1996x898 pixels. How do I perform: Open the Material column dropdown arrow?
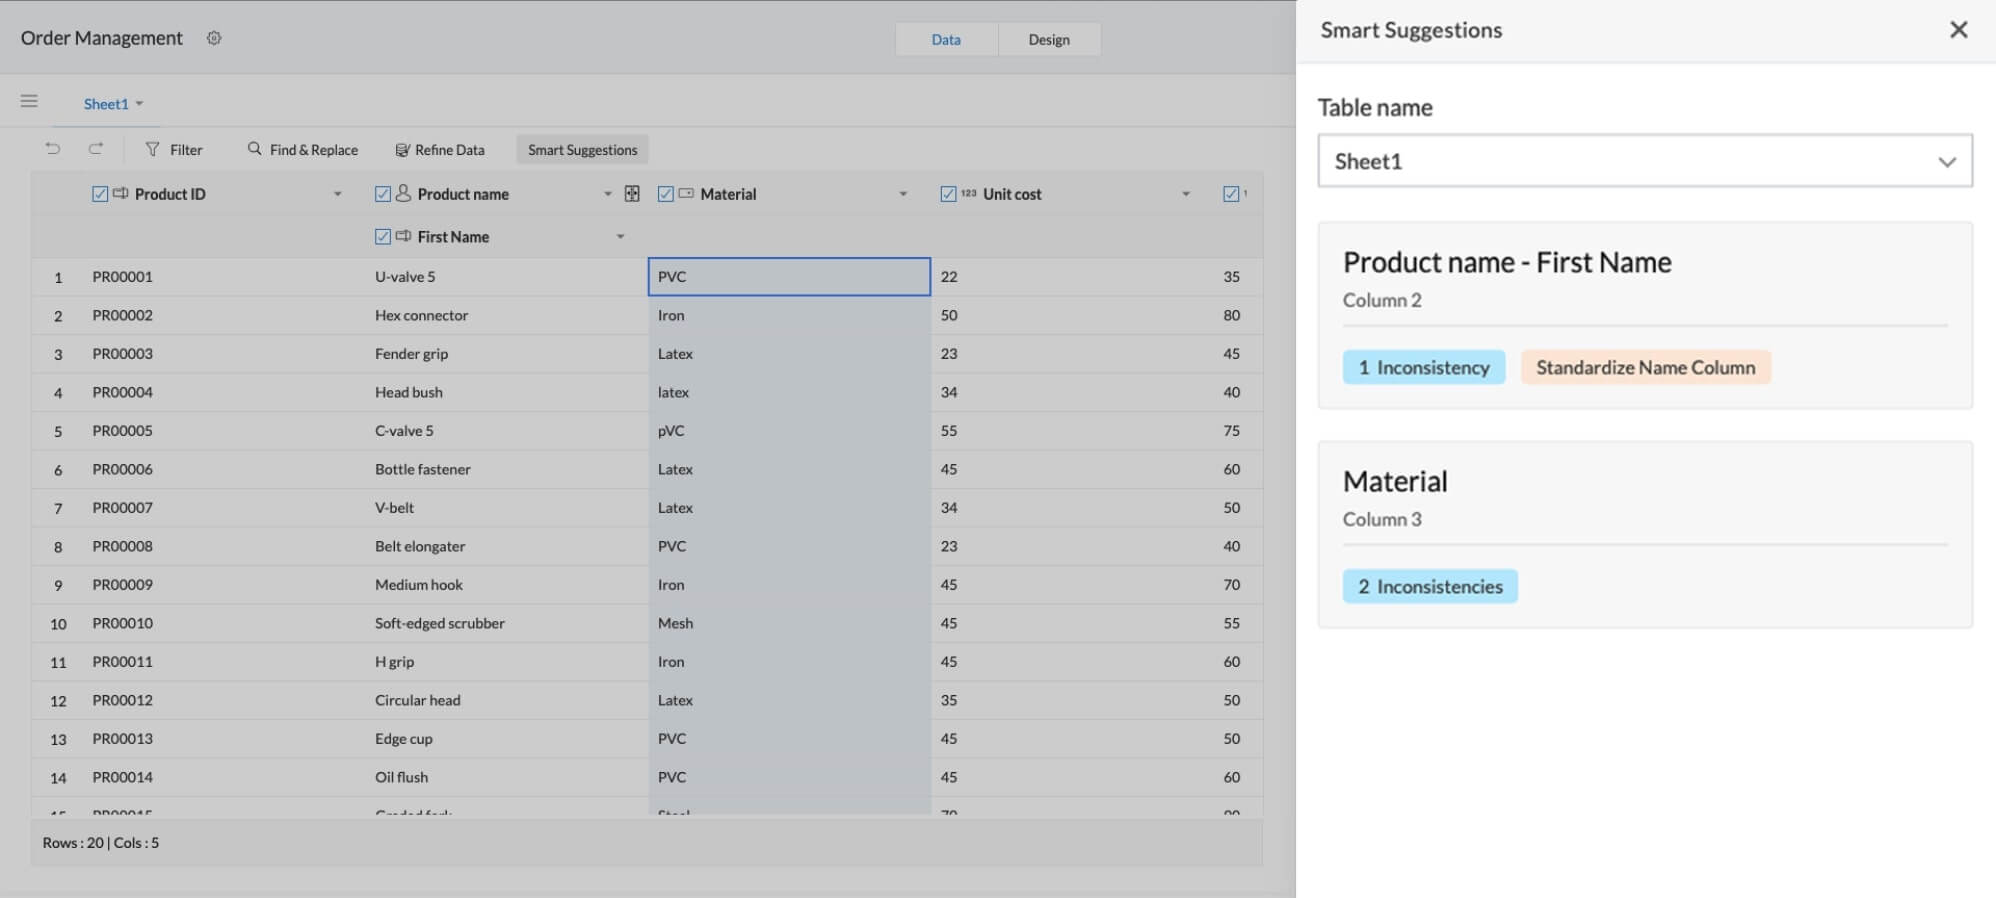(x=903, y=194)
